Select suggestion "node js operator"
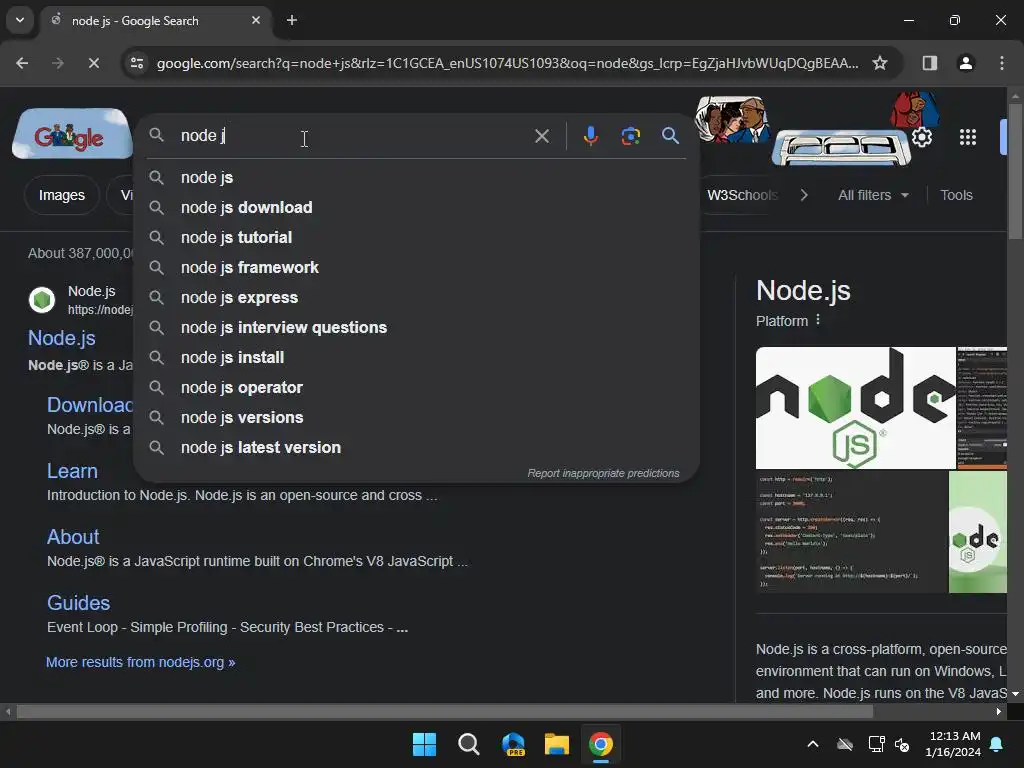The height and width of the screenshot is (768, 1024). (416, 388)
